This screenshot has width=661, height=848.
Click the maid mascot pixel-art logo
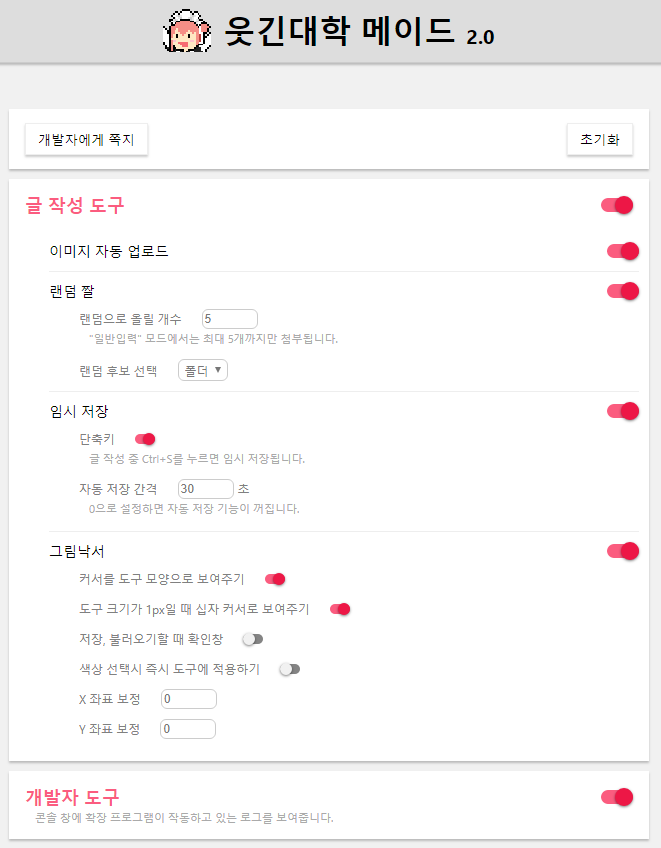click(187, 31)
